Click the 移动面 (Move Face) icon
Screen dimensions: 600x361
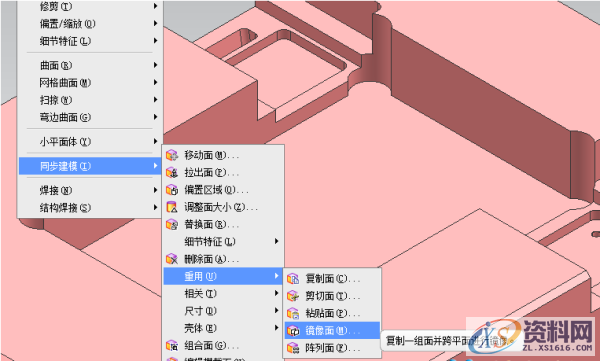172,155
